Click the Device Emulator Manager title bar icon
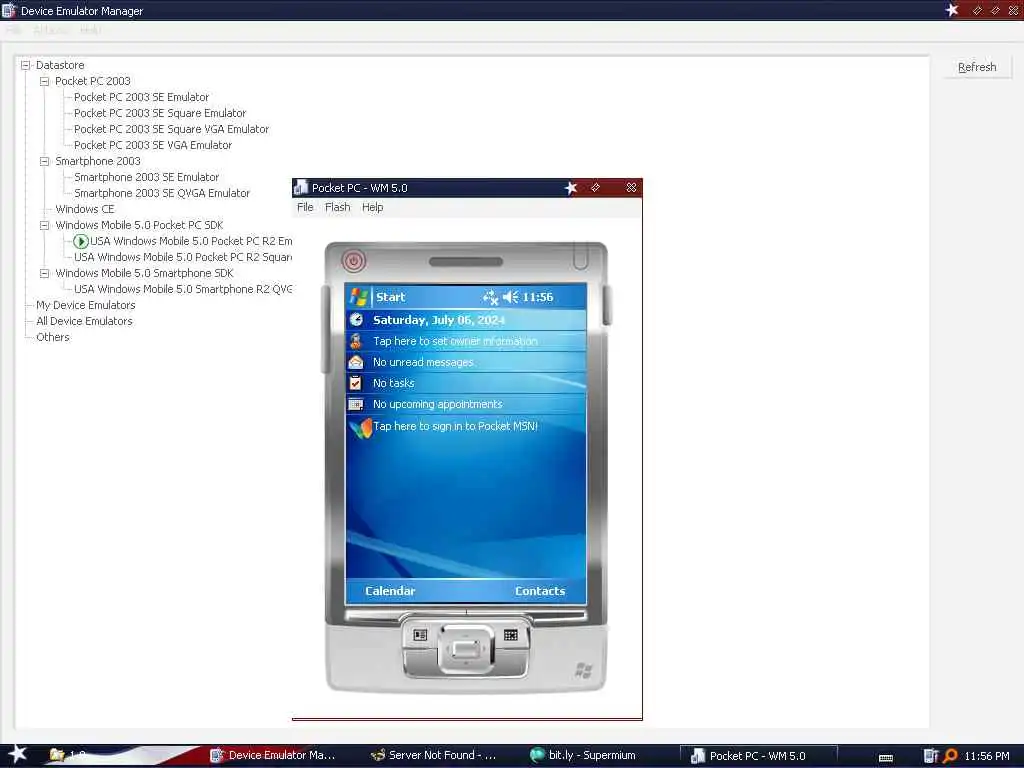This screenshot has height=768, width=1024. click(8, 10)
